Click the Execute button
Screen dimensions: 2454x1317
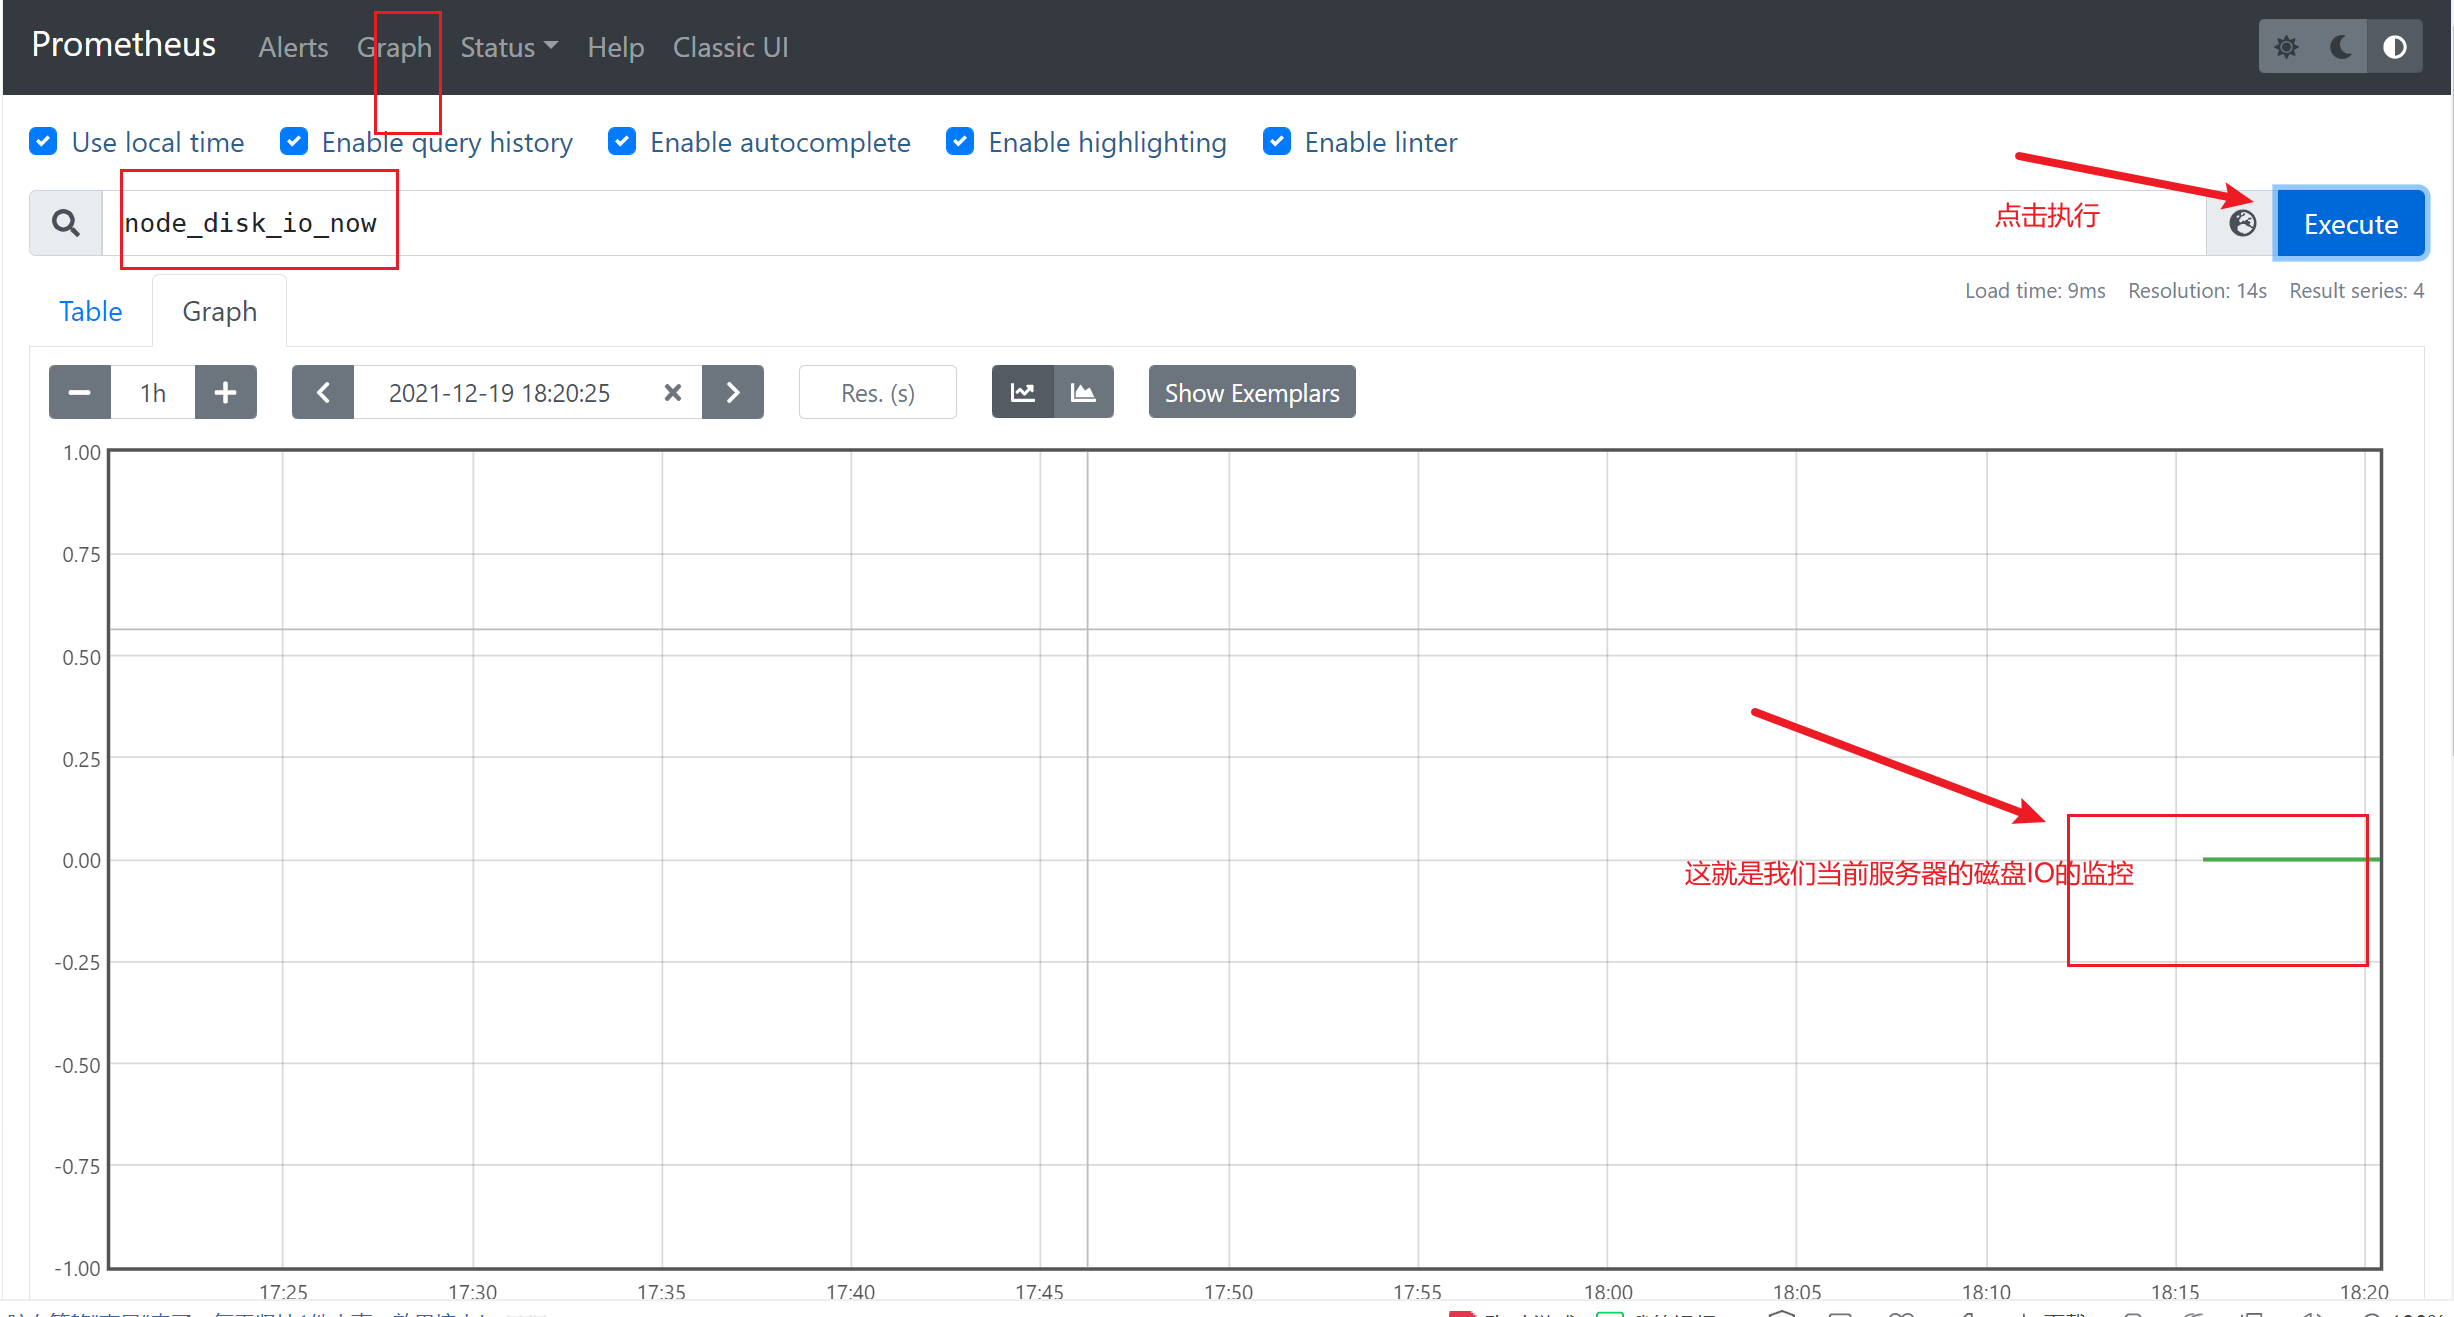pos(2351,224)
